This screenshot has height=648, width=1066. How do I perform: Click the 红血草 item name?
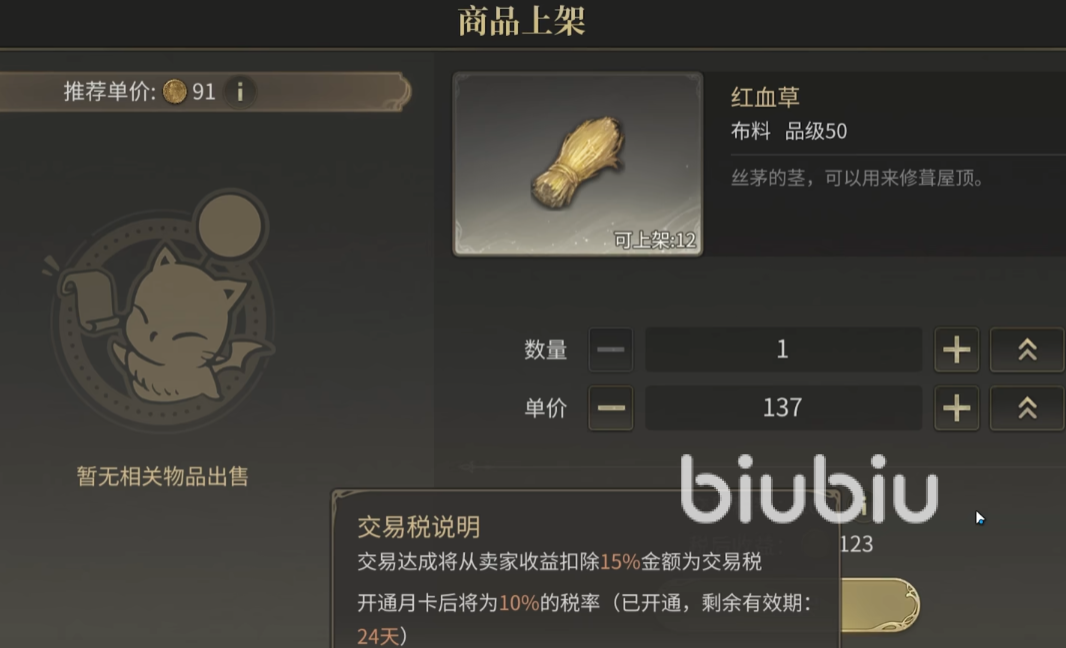765,97
